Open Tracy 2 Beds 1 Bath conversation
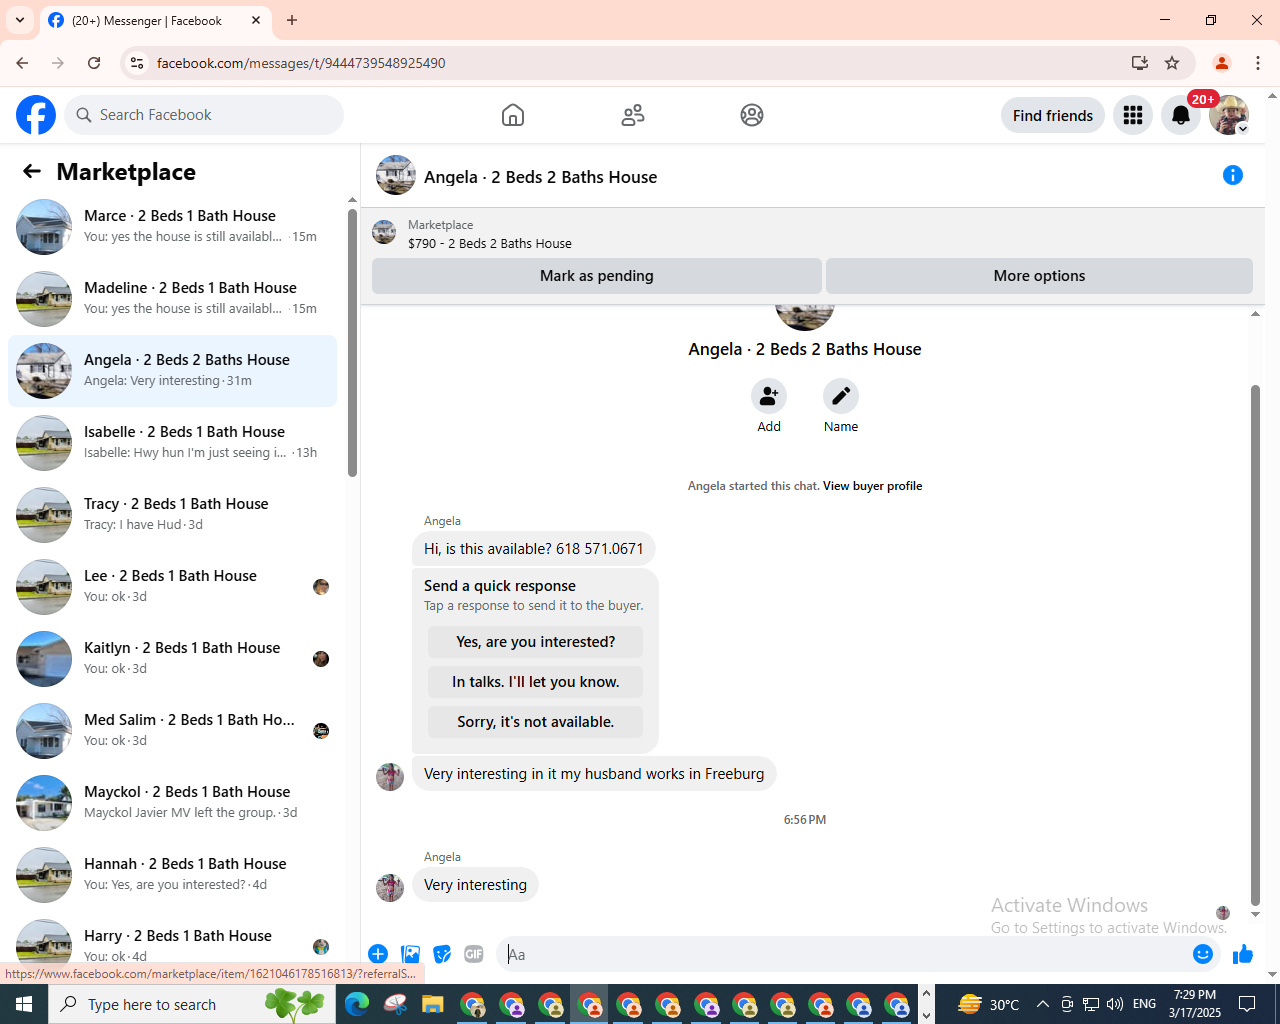Screen dimensions: 1280x1024 [x=172, y=515]
